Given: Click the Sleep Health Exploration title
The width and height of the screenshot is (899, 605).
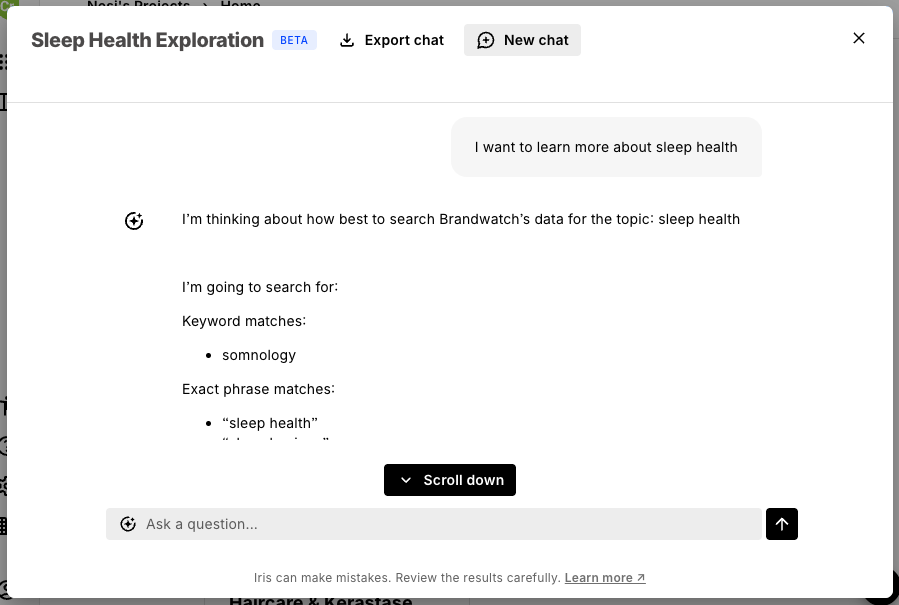Looking at the screenshot, I should point(147,40).
